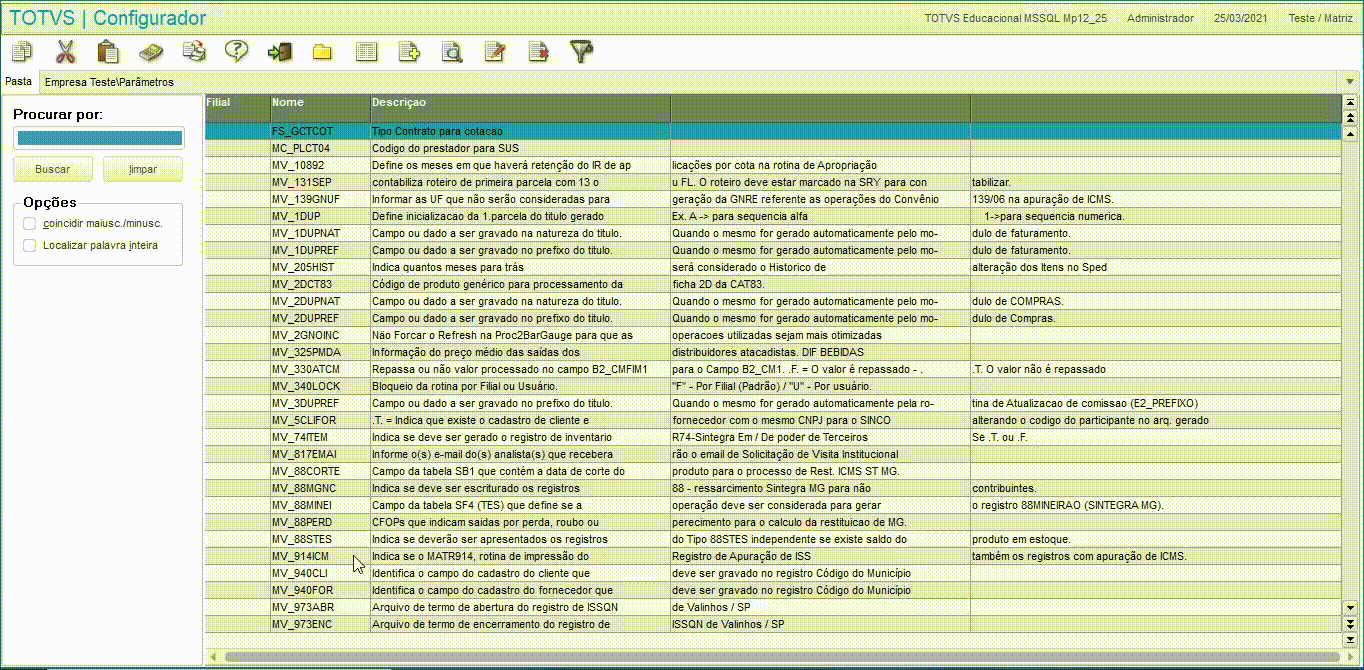Select the MV_131SEP parameter row
This screenshot has height=670, width=1364.
click(x=772, y=182)
